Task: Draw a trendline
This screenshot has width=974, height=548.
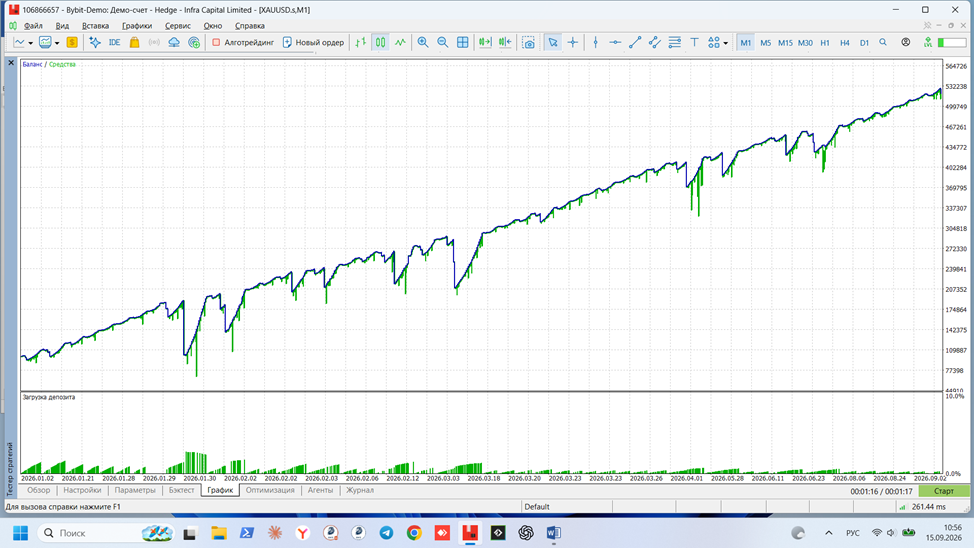Action: pyautogui.click(x=635, y=42)
